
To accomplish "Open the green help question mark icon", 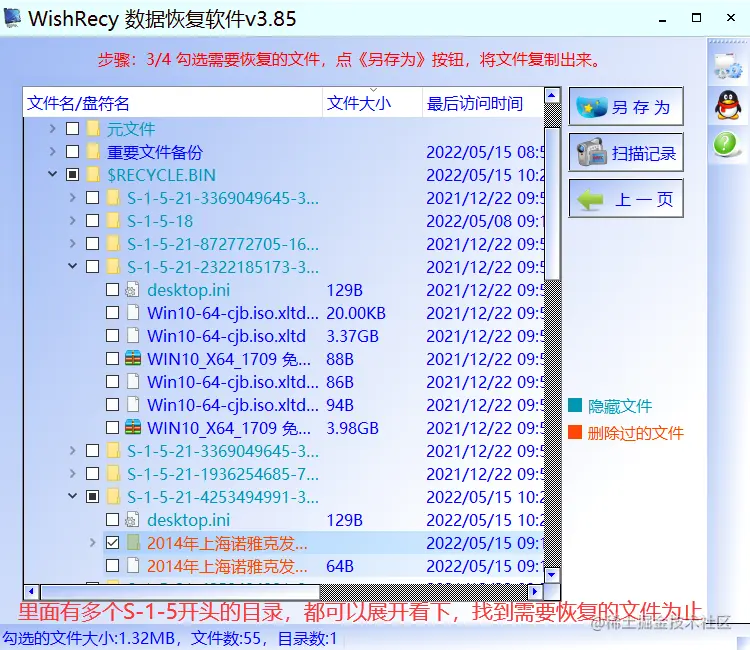I will point(726,144).
